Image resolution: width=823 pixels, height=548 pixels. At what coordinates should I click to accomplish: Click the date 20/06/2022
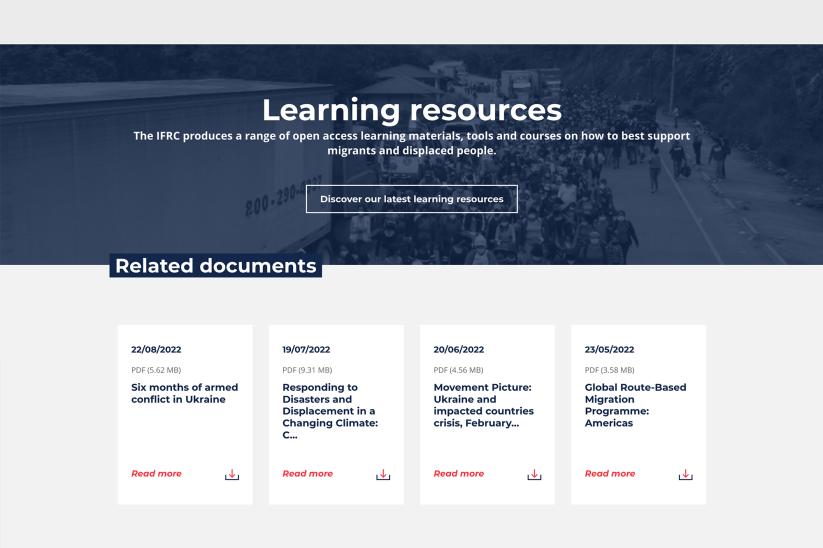(x=459, y=350)
